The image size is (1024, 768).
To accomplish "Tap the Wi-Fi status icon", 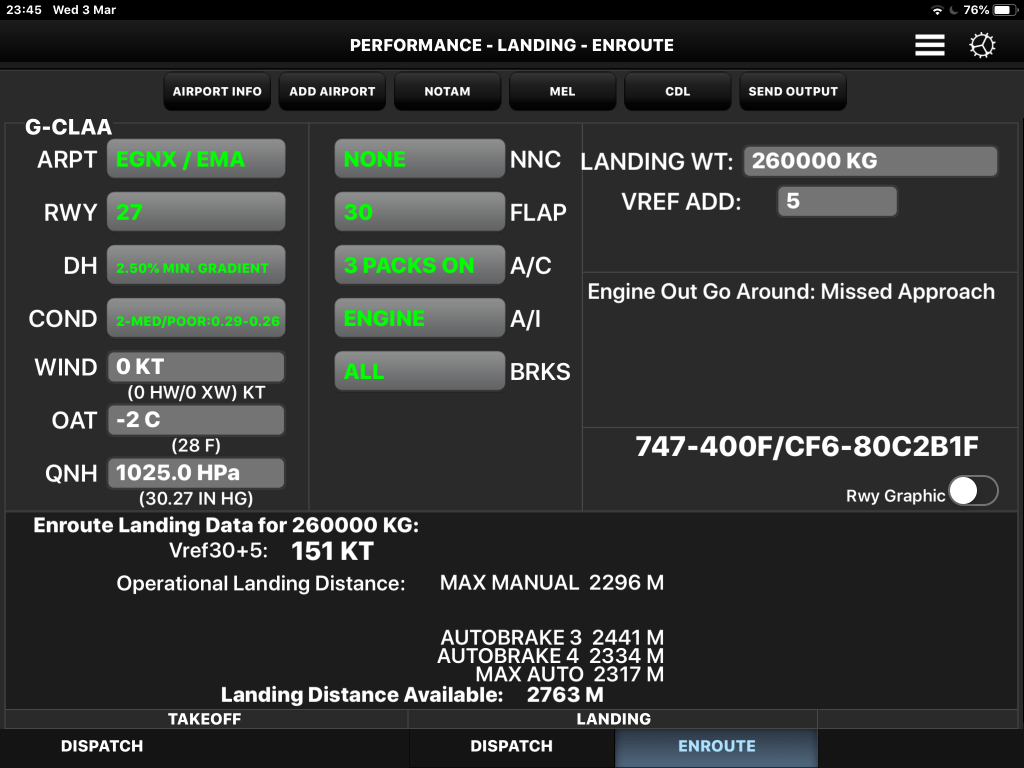I will [937, 10].
